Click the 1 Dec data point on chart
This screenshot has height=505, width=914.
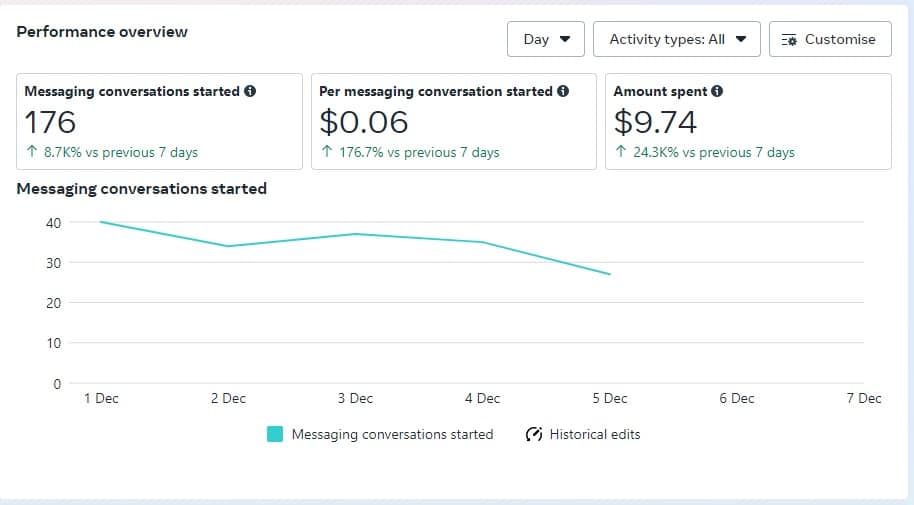101,222
